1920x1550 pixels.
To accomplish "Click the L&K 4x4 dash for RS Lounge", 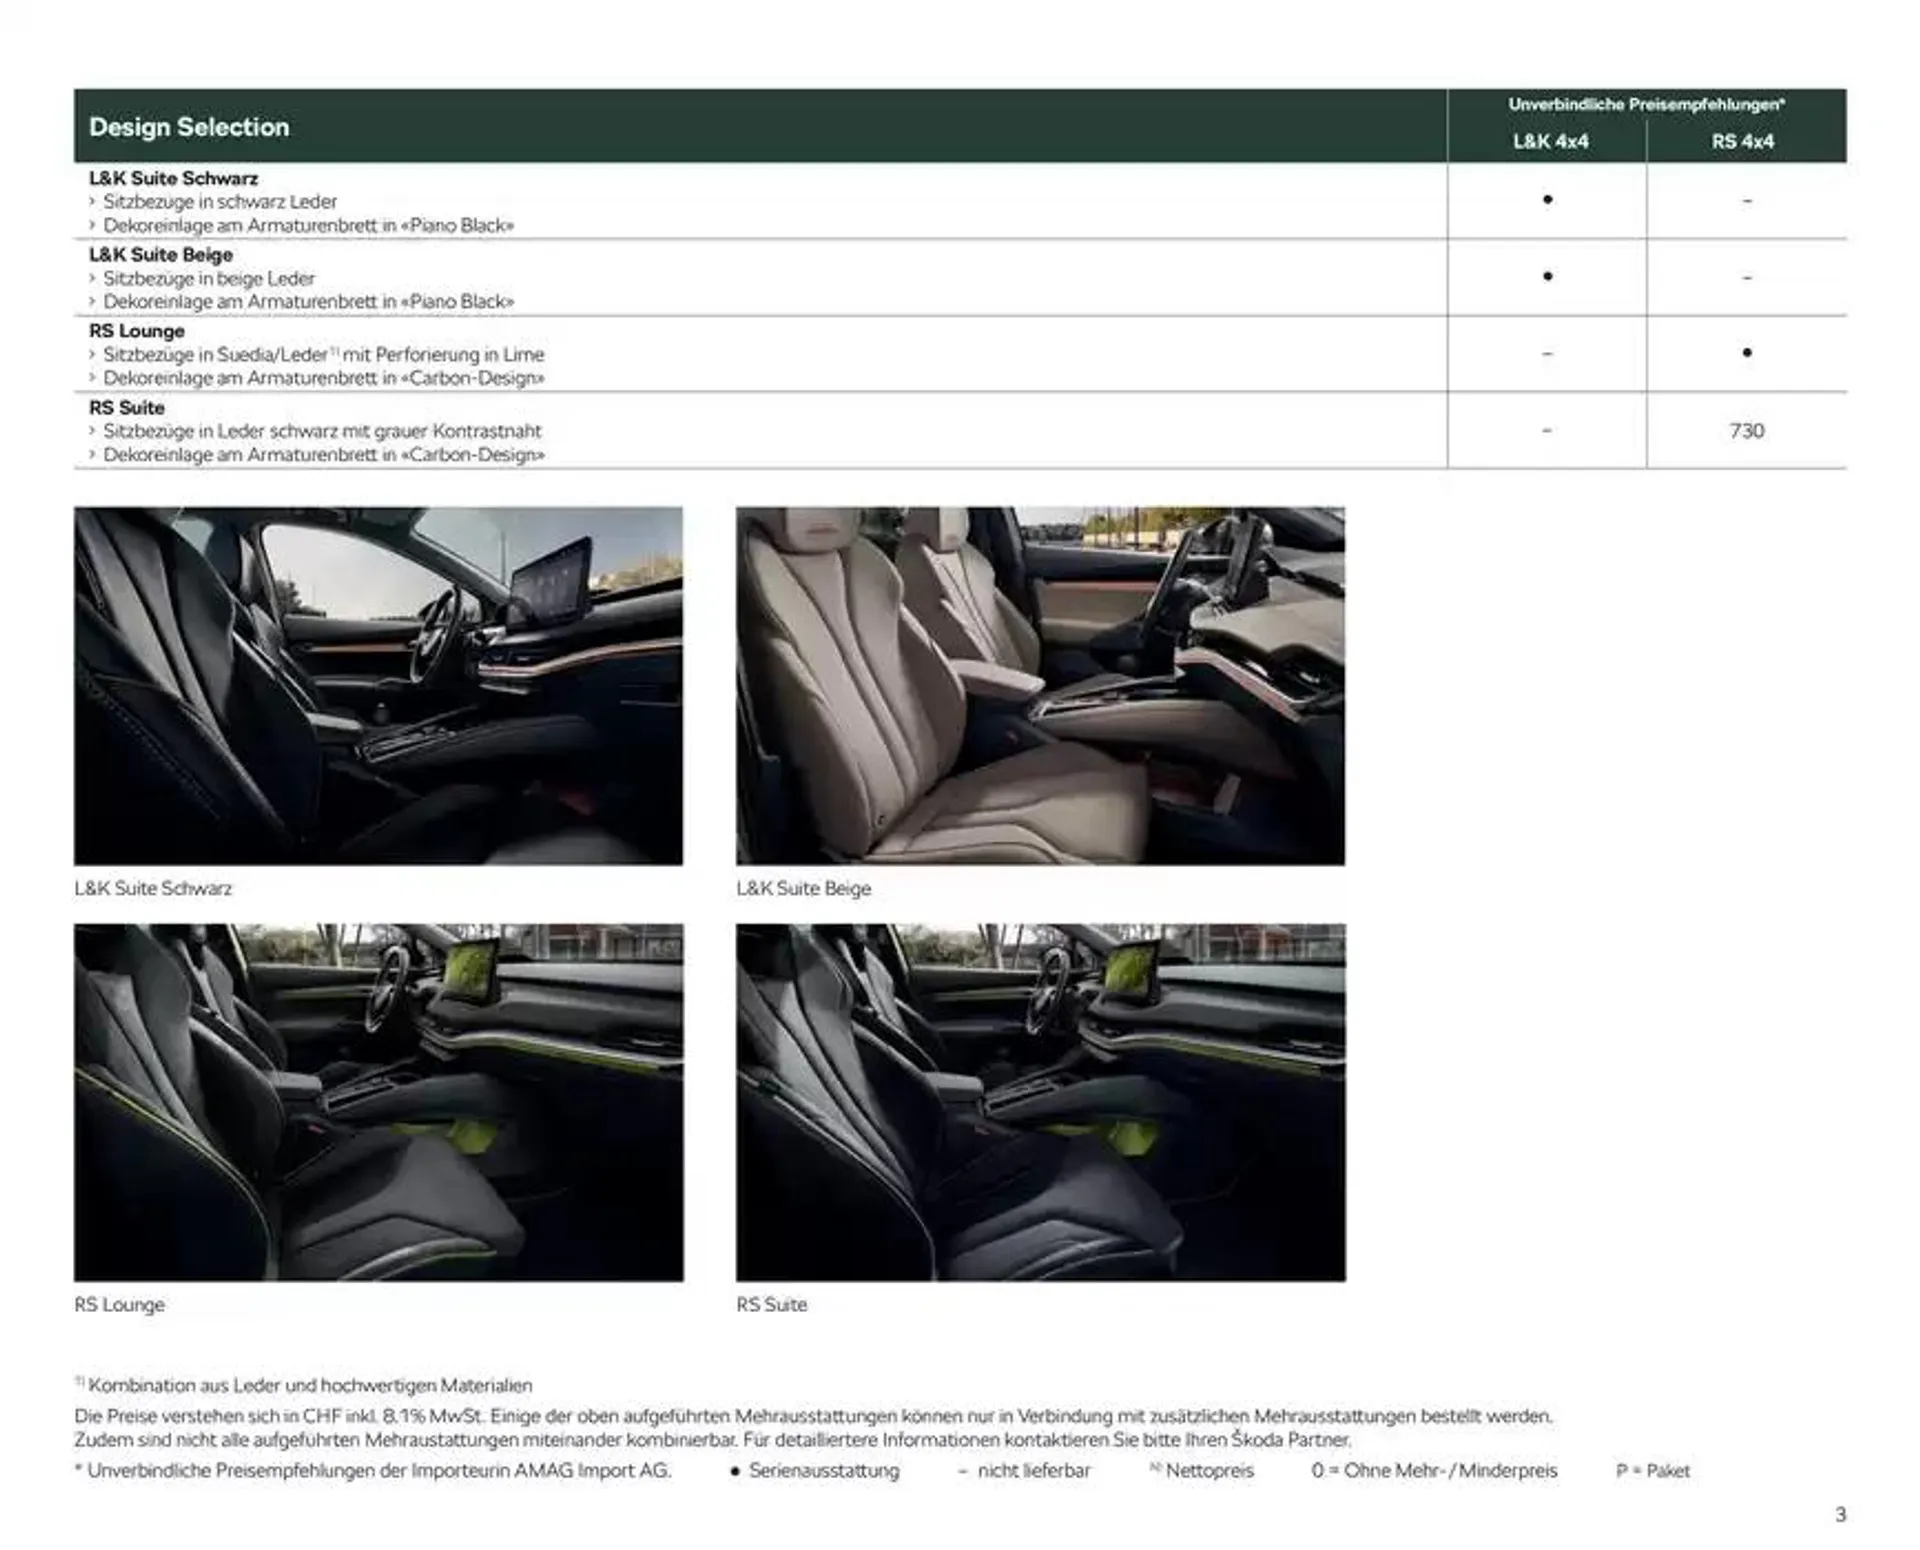I will pos(1547,354).
